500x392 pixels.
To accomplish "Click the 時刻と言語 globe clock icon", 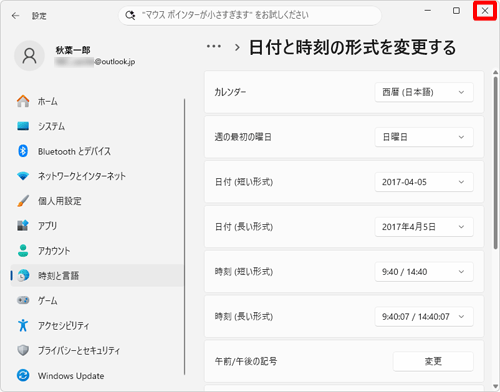I will (23, 275).
